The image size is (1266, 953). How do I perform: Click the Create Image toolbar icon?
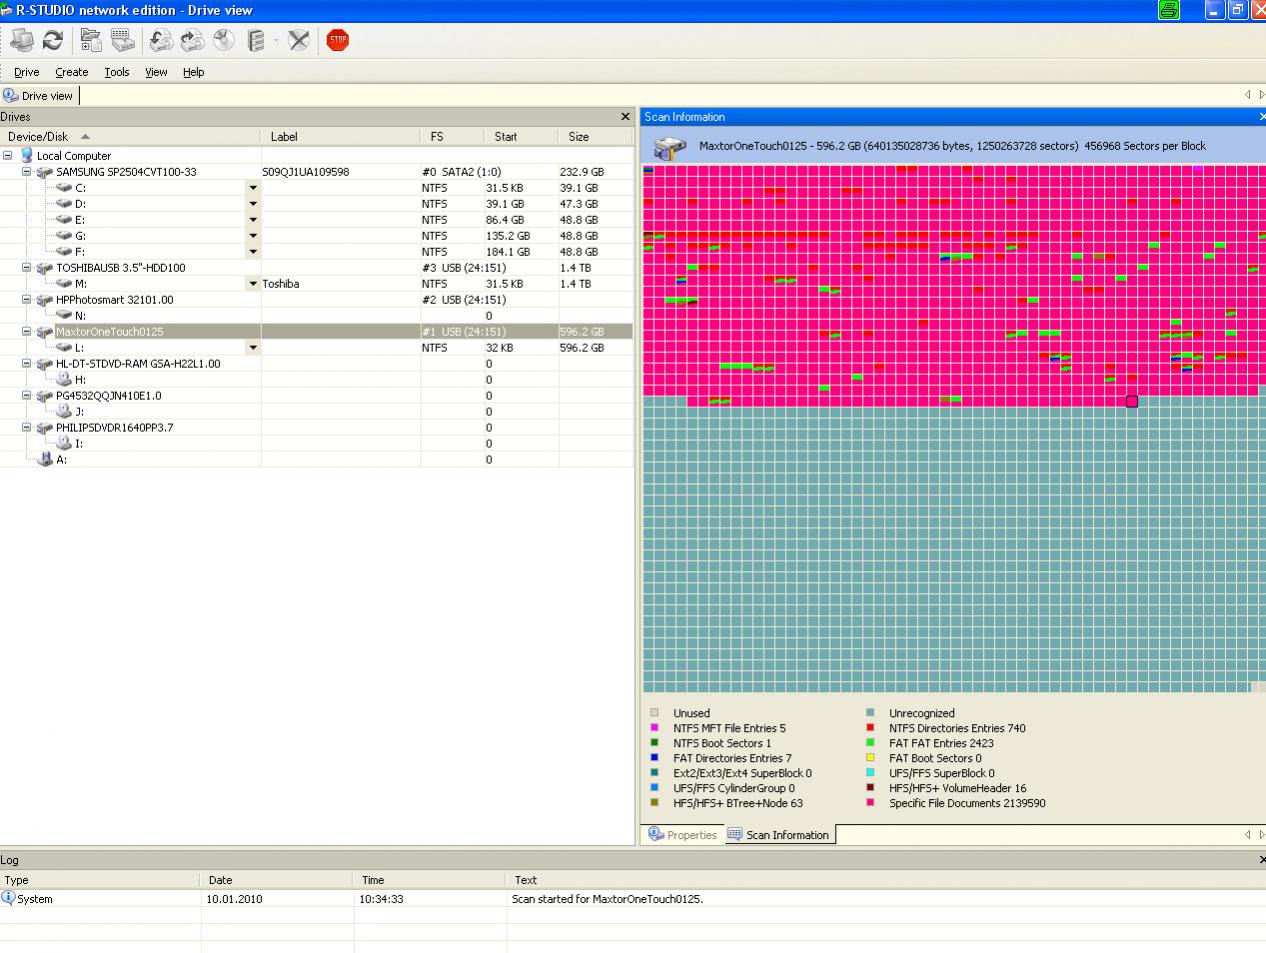[x=193, y=40]
